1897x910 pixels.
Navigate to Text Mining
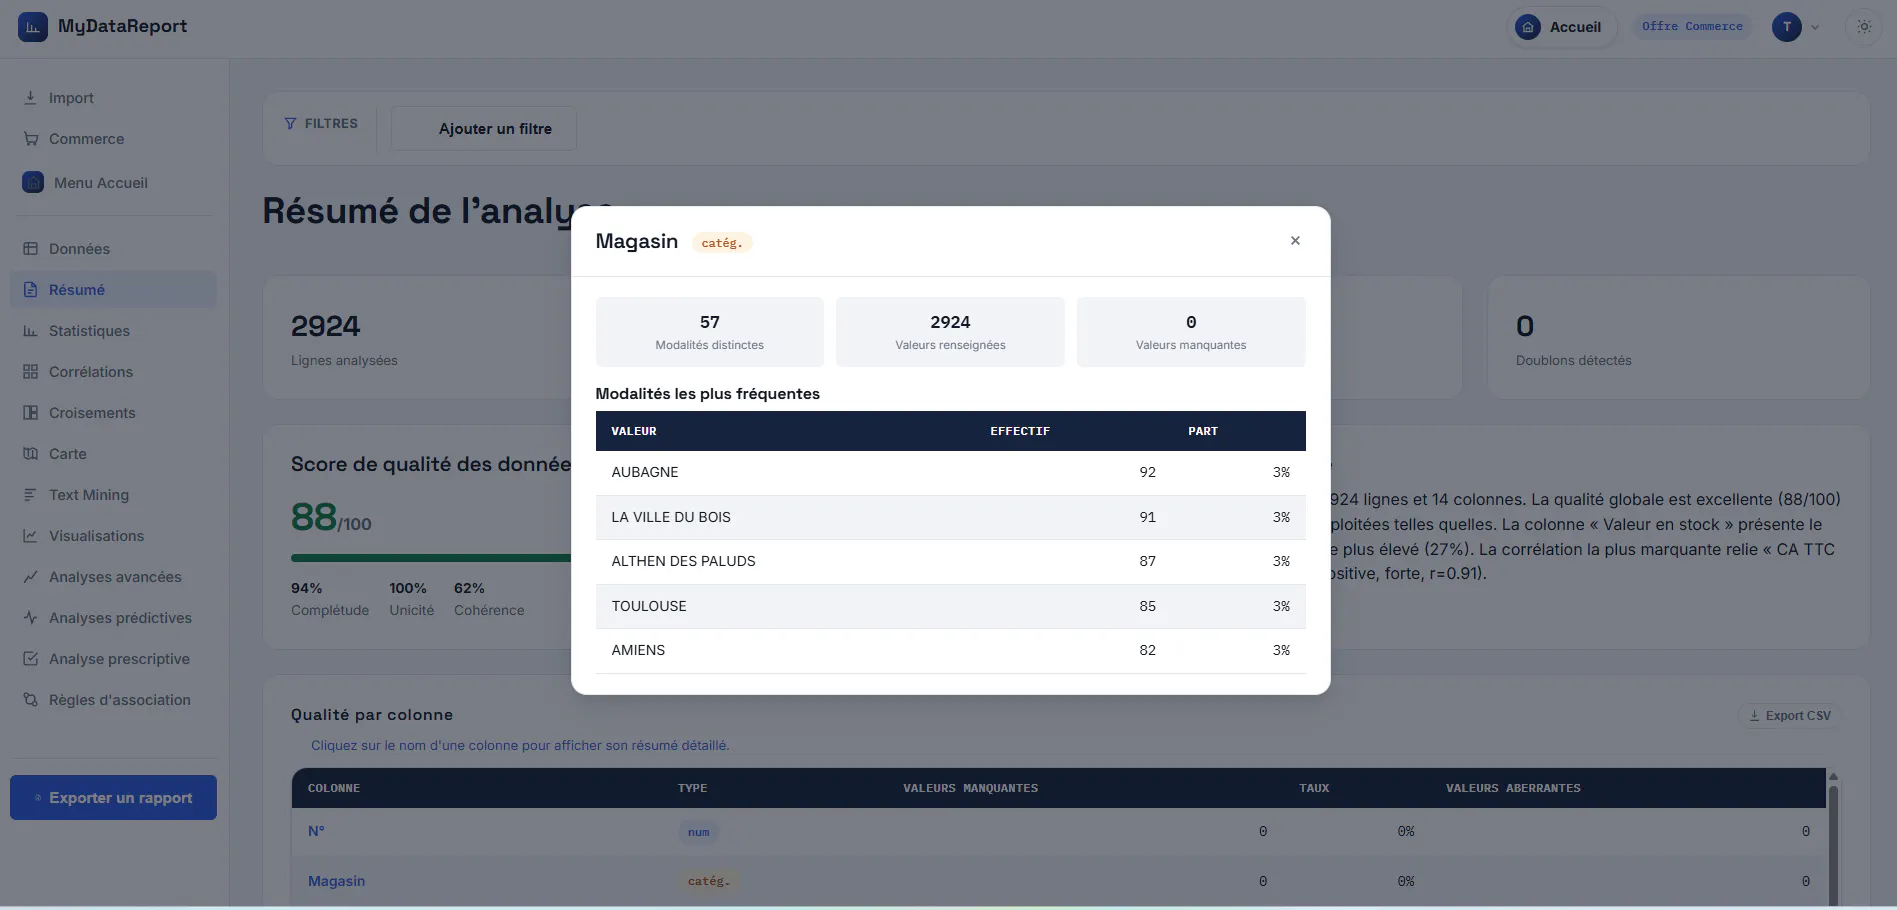point(113,495)
